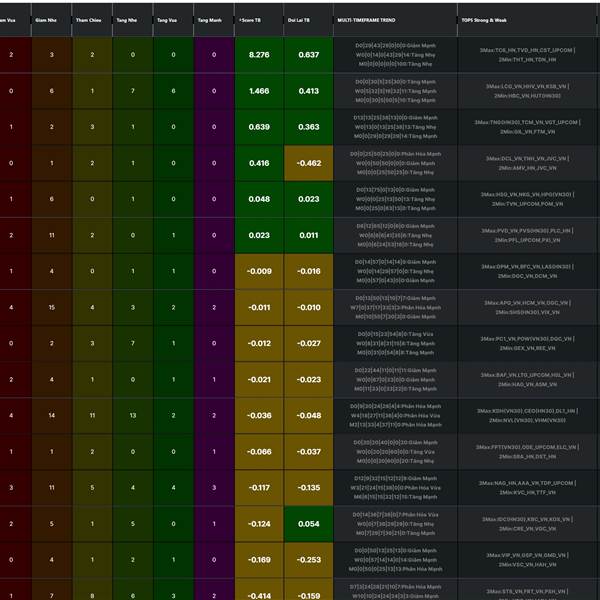Click the -0.066 score cell
The width and height of the screenshot is (600, 600).
(259, 452)
